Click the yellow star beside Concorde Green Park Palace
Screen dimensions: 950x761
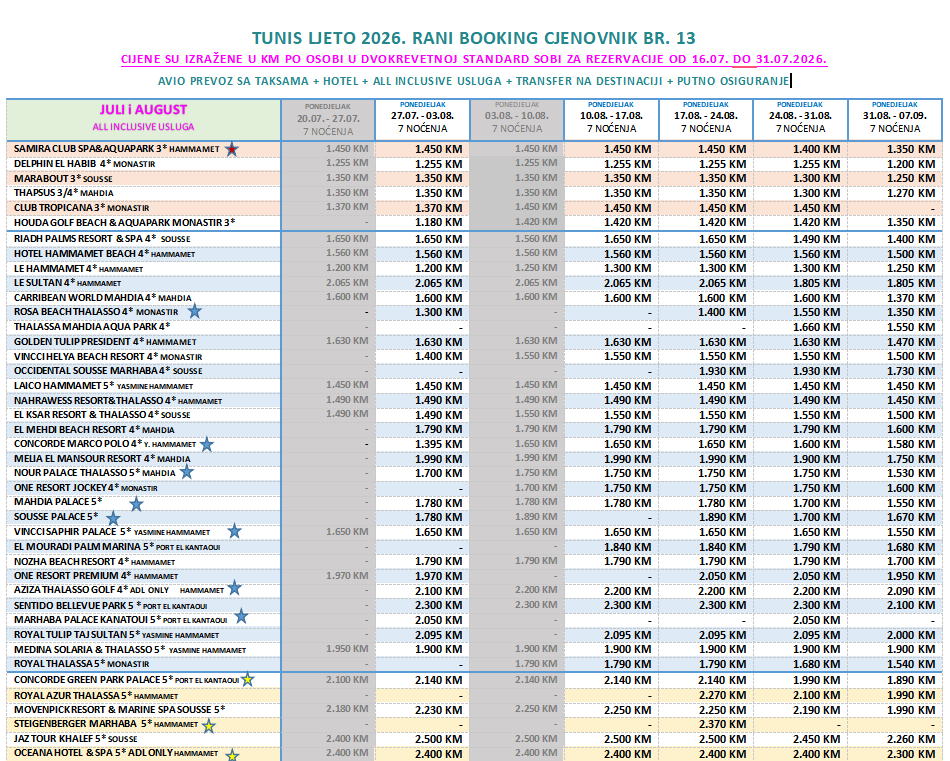[247, 679]
